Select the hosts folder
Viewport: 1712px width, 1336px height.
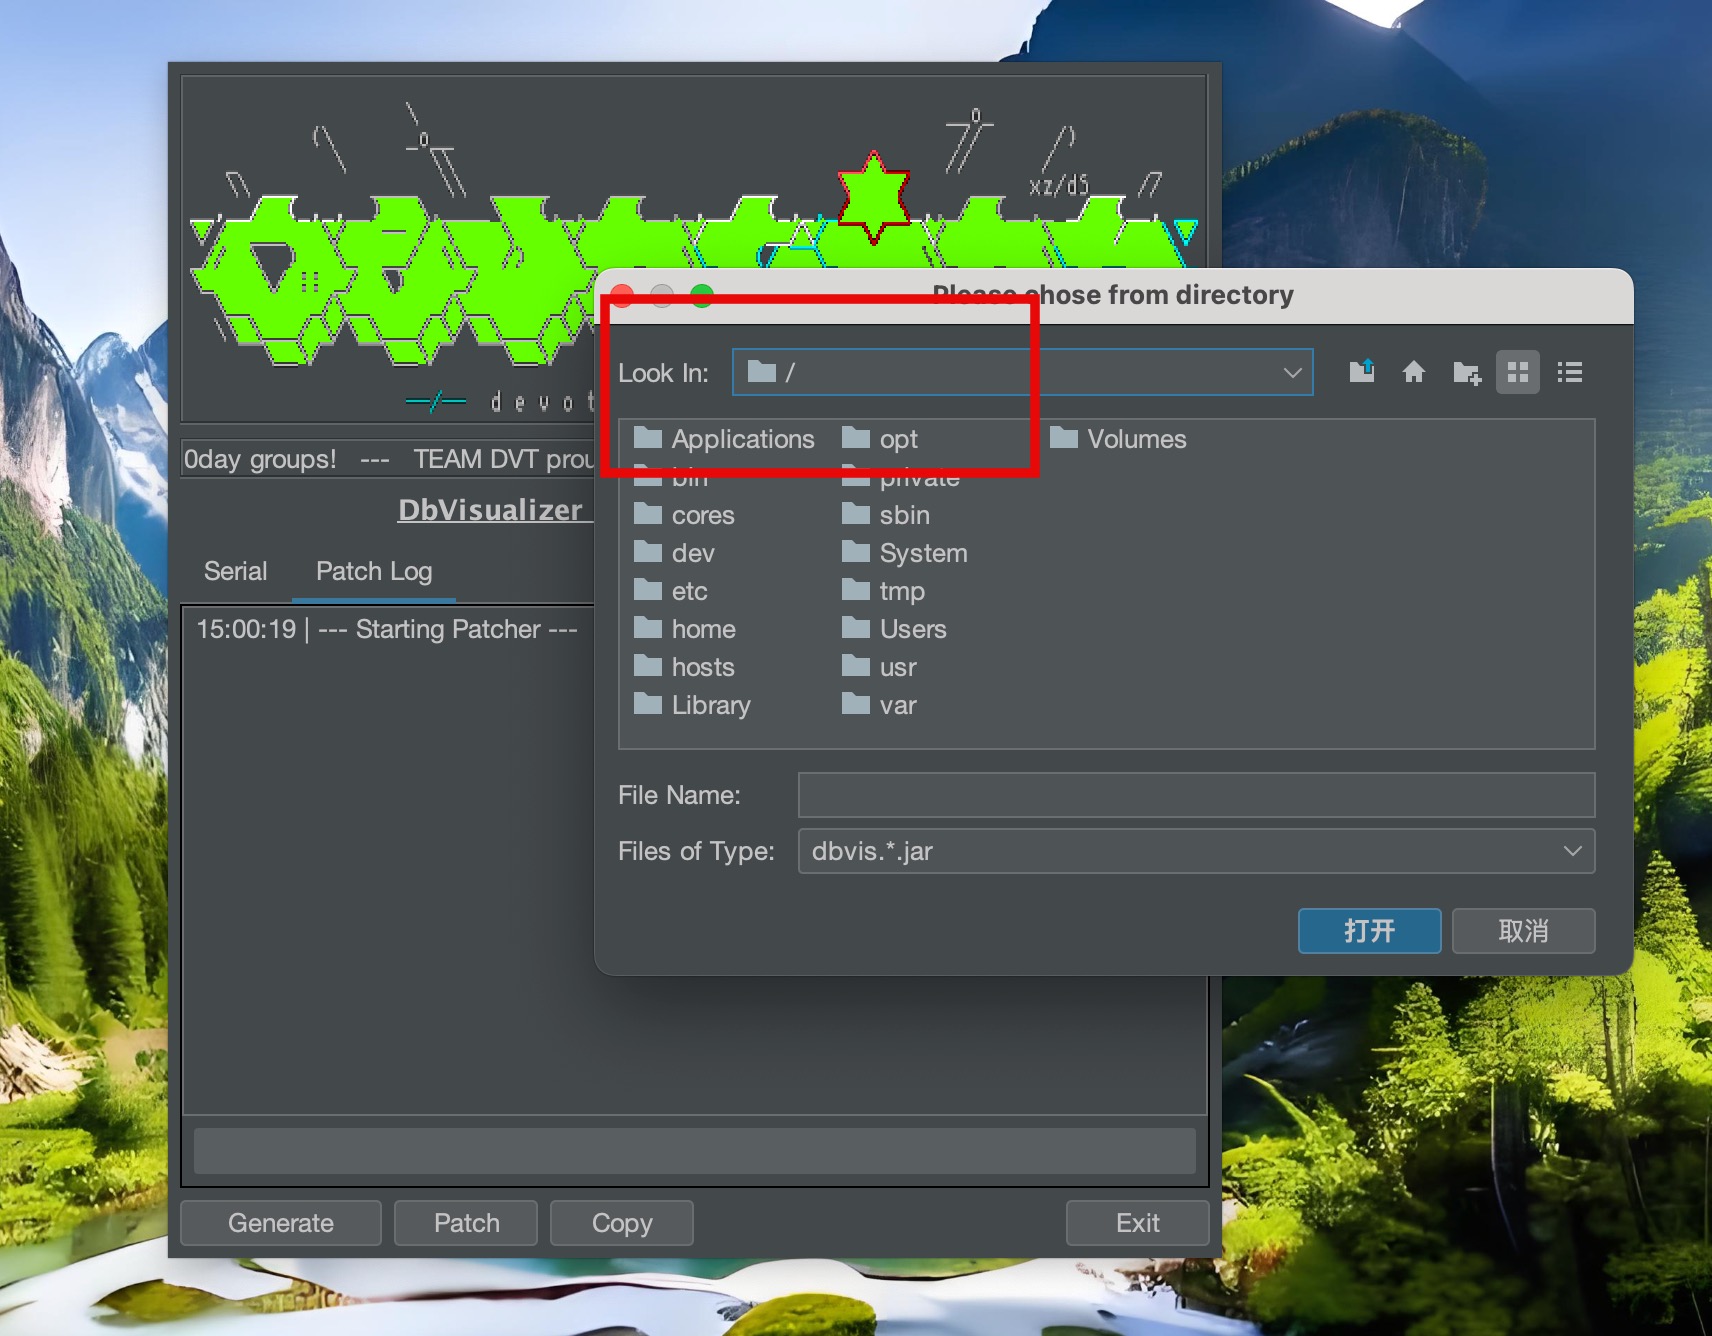(702, 667)
